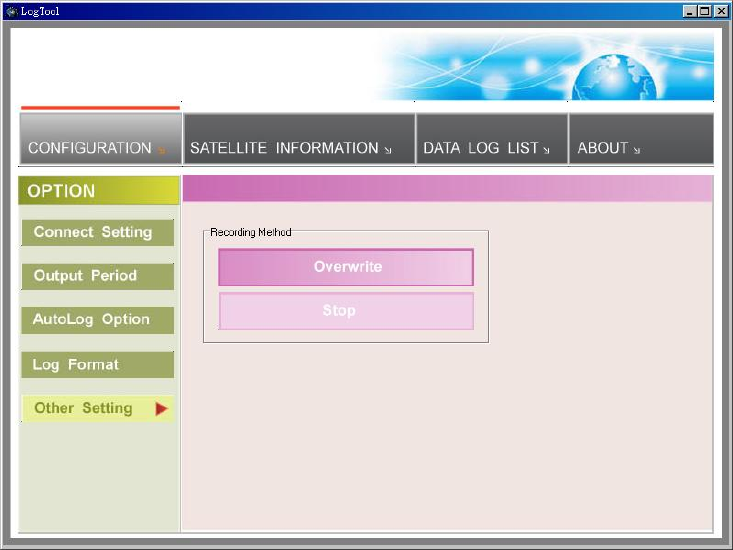Set recording method to Stop
Viewport: 733px width, 550px height.
346,311
